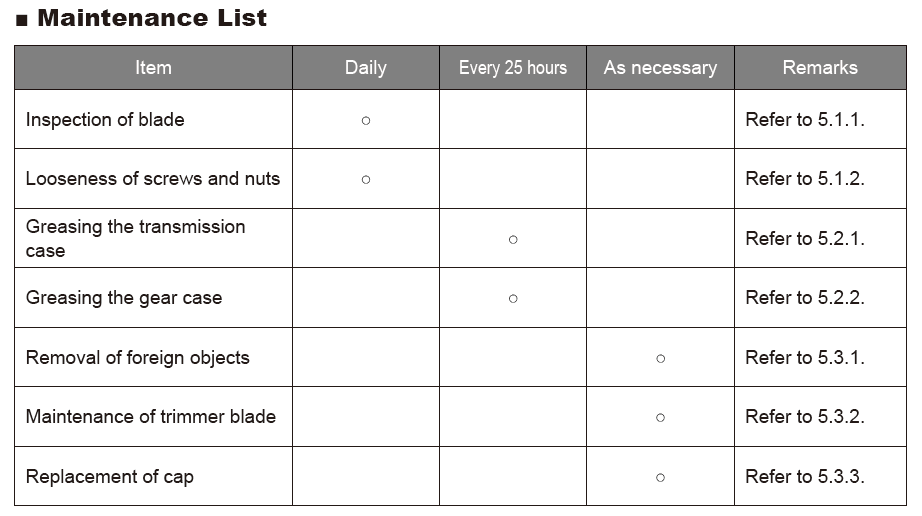Click the As necessary column header

(x=660, y=68)
